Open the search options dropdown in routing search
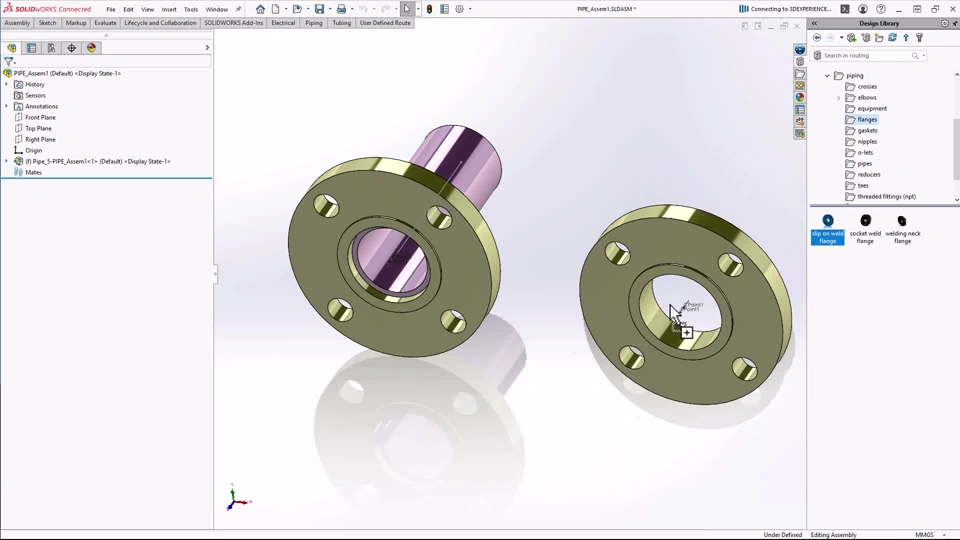 [924, 56]
